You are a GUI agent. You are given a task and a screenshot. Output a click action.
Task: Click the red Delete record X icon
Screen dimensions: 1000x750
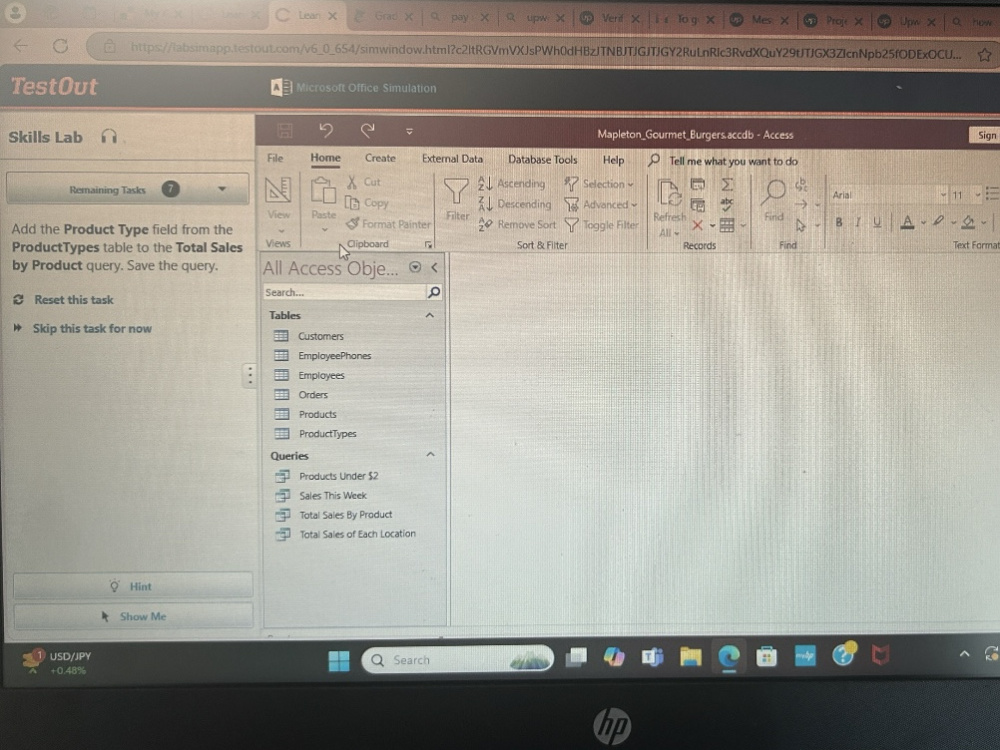(x=697, y=225)
